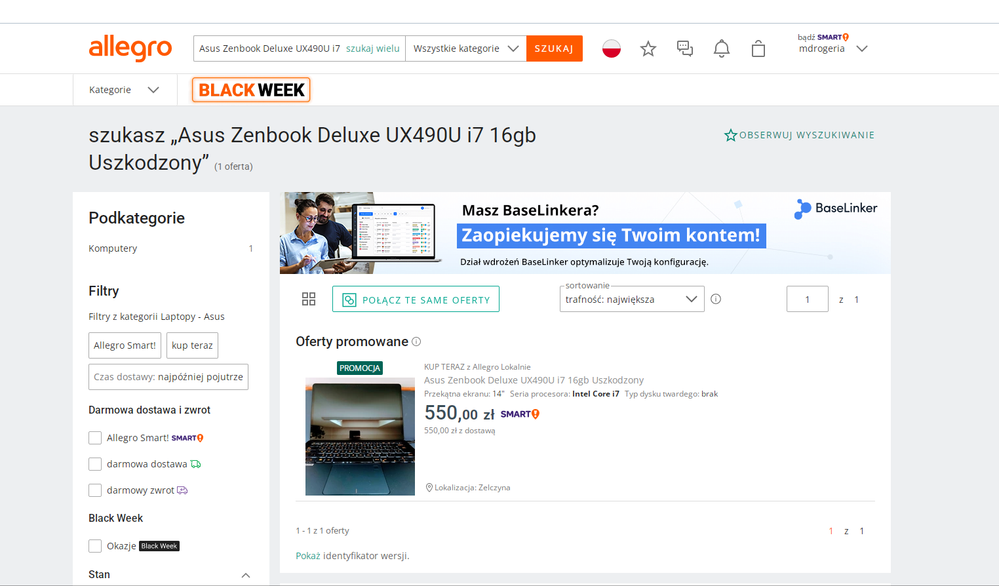Open notifications bell icon
This screenshot has width=999, height=586.
[721, 48]
